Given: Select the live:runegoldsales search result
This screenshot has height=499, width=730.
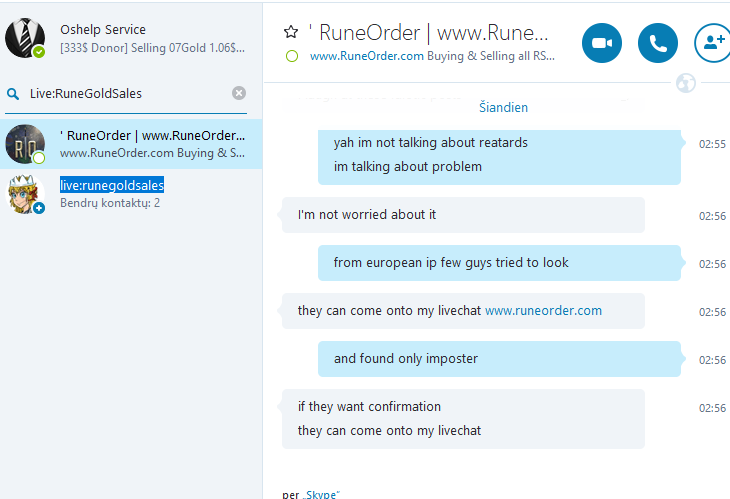Looking at the screenshot, I should click(x=131, y=194).
